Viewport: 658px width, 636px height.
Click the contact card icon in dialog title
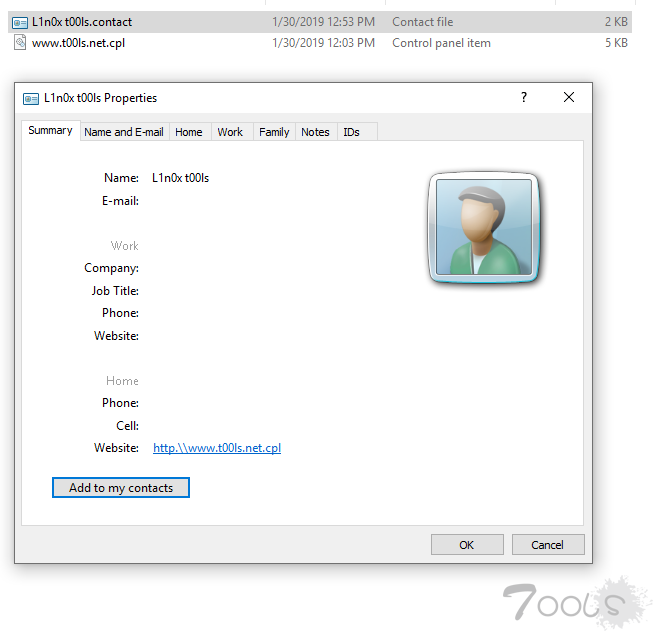[x=31, y=99]
